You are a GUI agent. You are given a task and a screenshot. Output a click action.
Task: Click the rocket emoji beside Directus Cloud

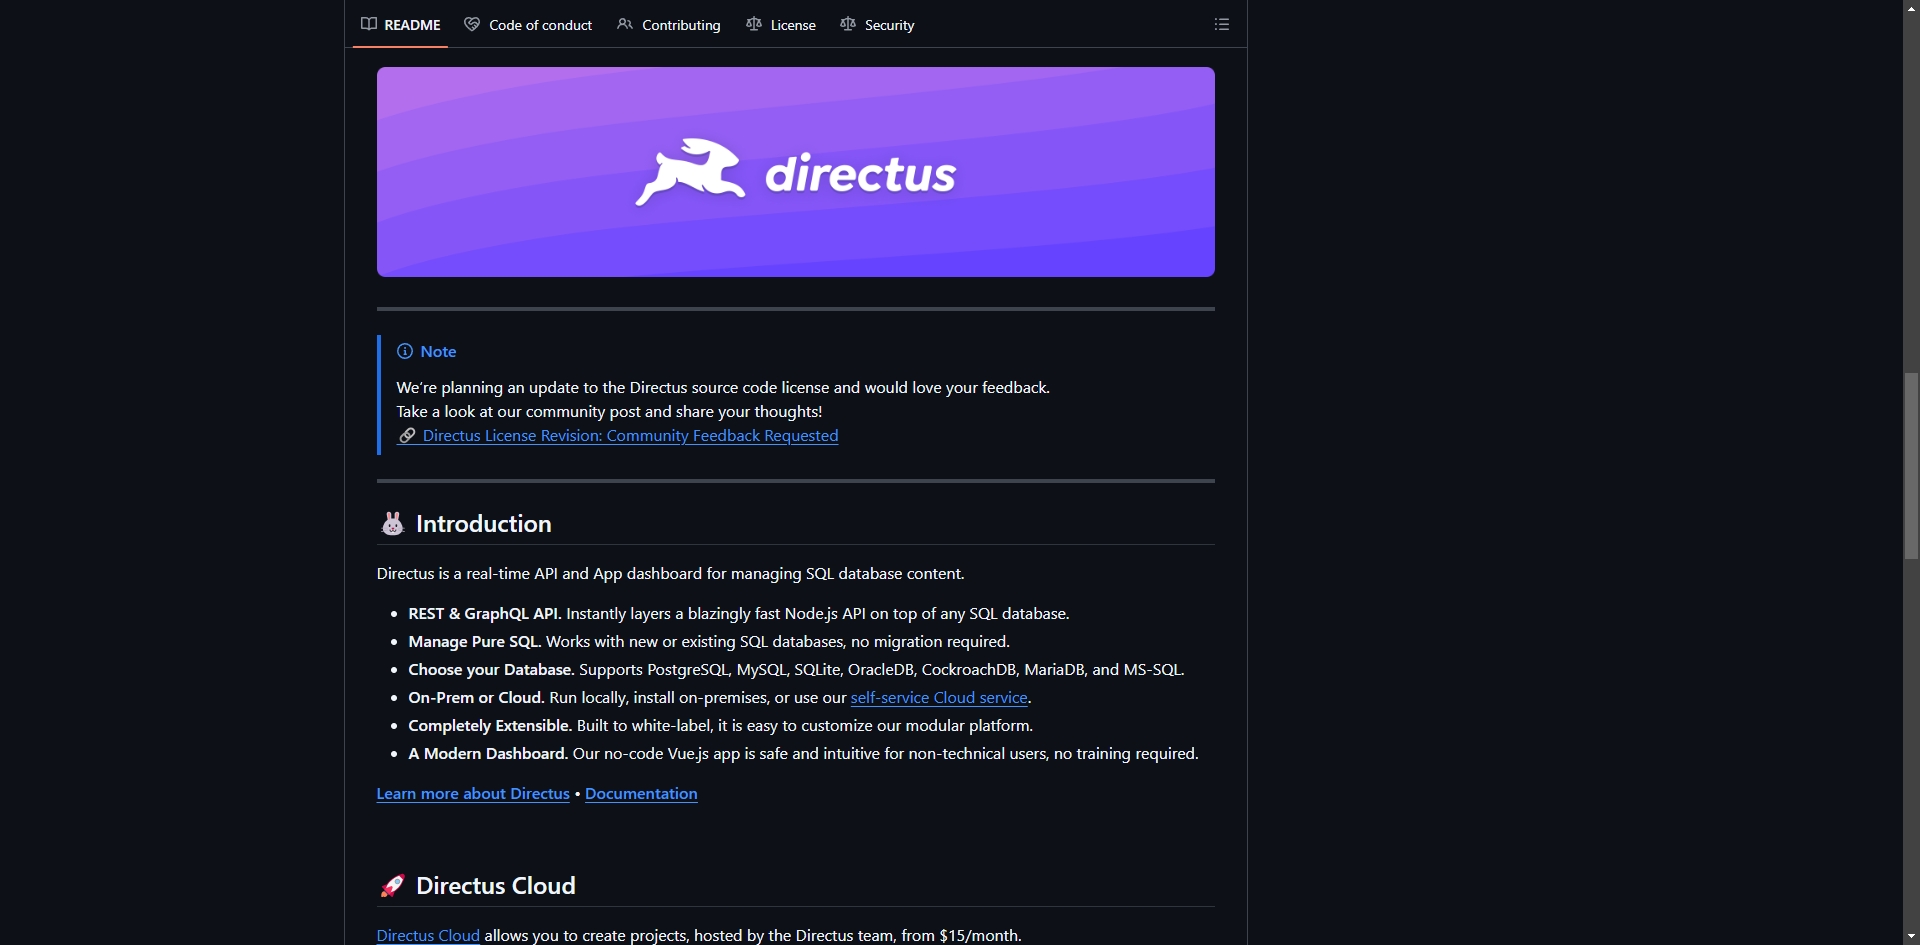(393, 886)
